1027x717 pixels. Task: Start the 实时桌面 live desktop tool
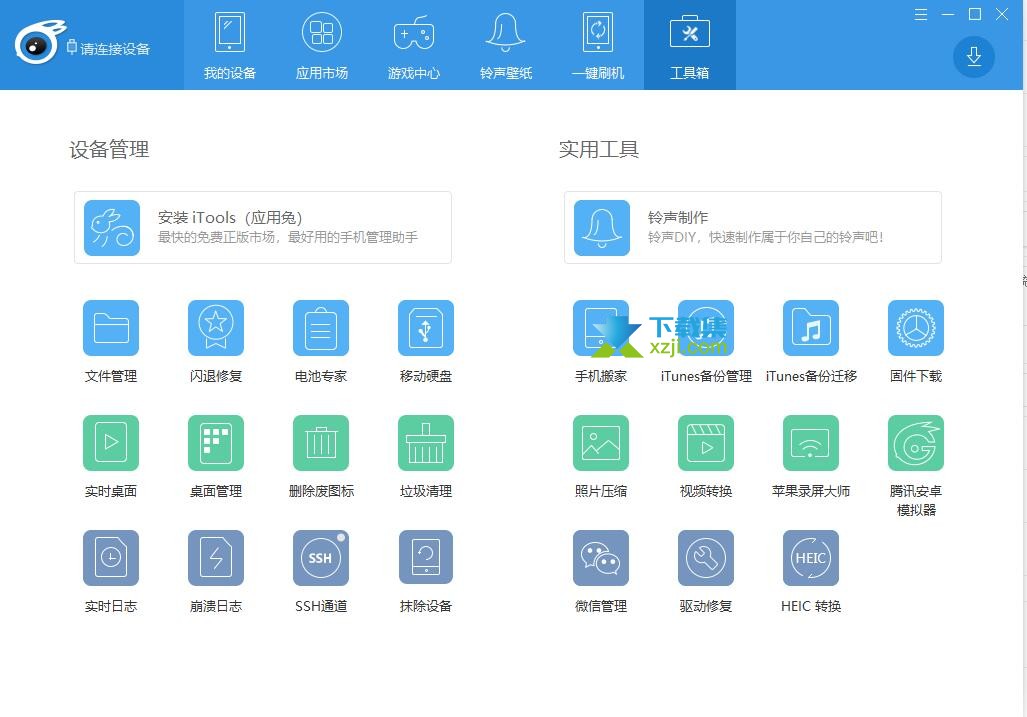point(111,443)
